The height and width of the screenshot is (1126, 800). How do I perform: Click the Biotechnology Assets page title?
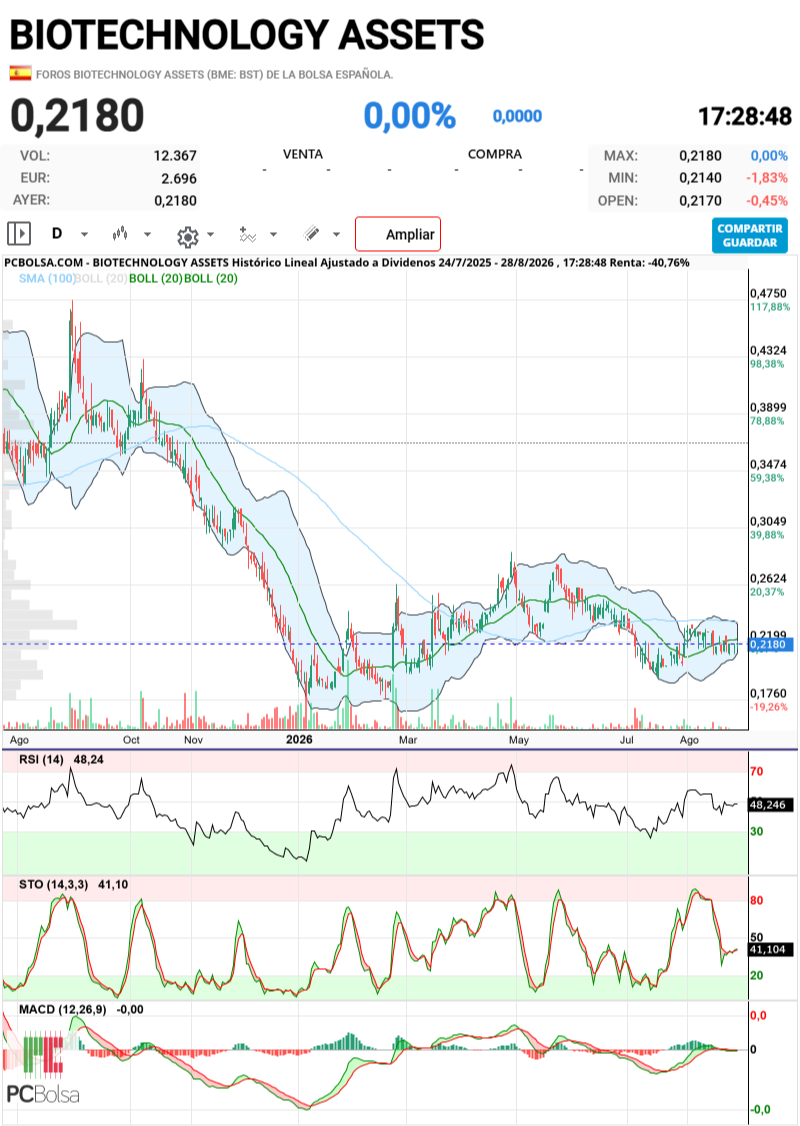pyautogui.click(x=246, y=34)
